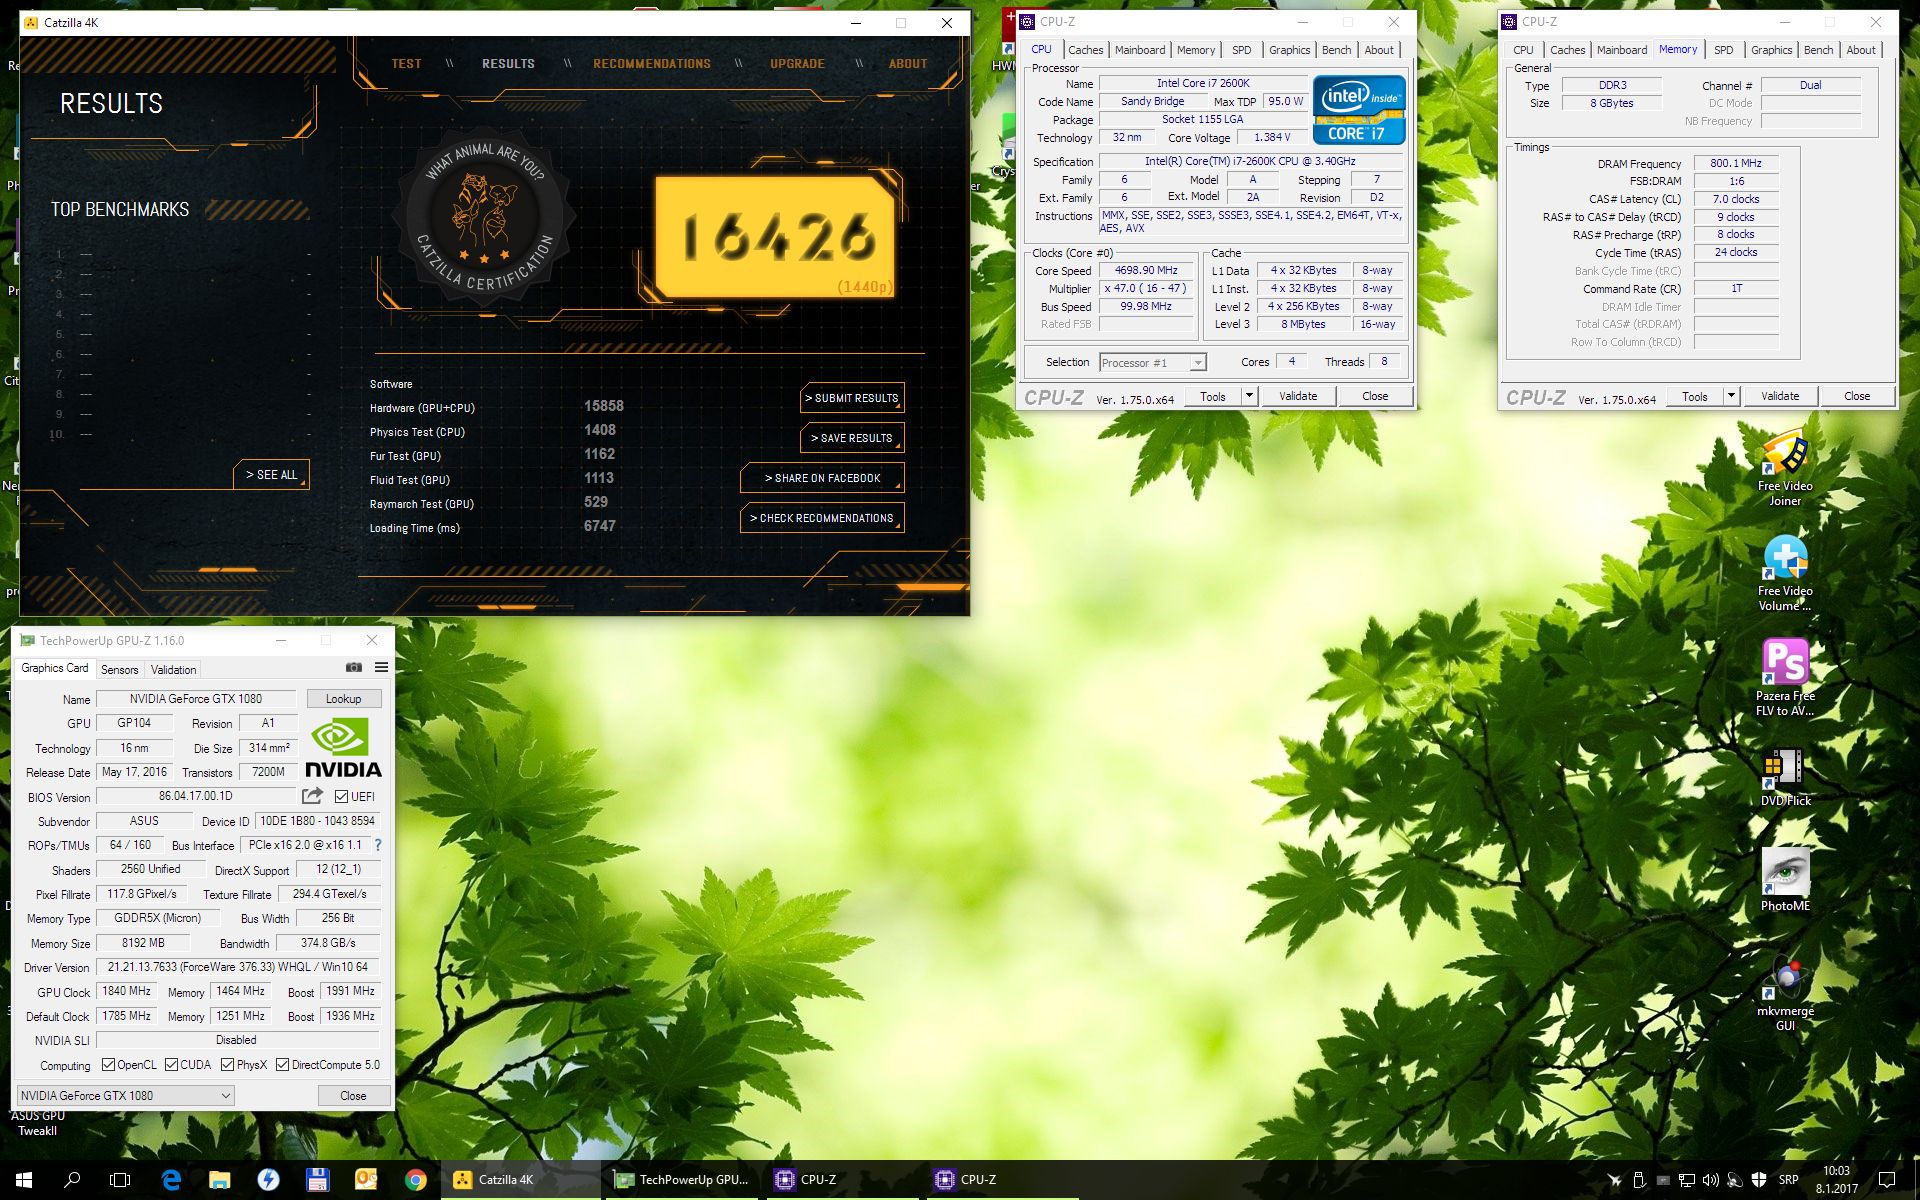Image resolution: width=1920 pixels, height=1200 pixels.
Task: Select the Catzilla 4K taskbar button
Action: (x=520, y=1180)
